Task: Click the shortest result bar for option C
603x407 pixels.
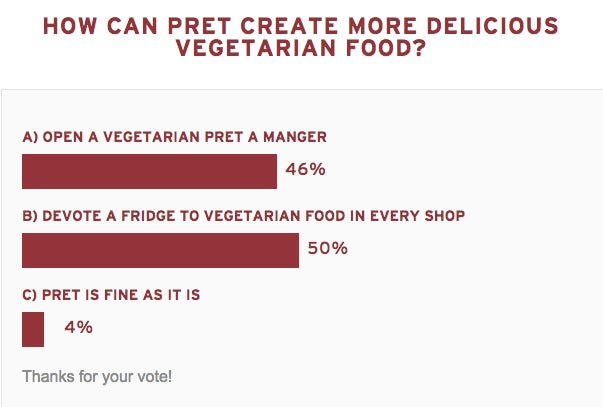Action: pyautogui.click(x=33, y=329)
